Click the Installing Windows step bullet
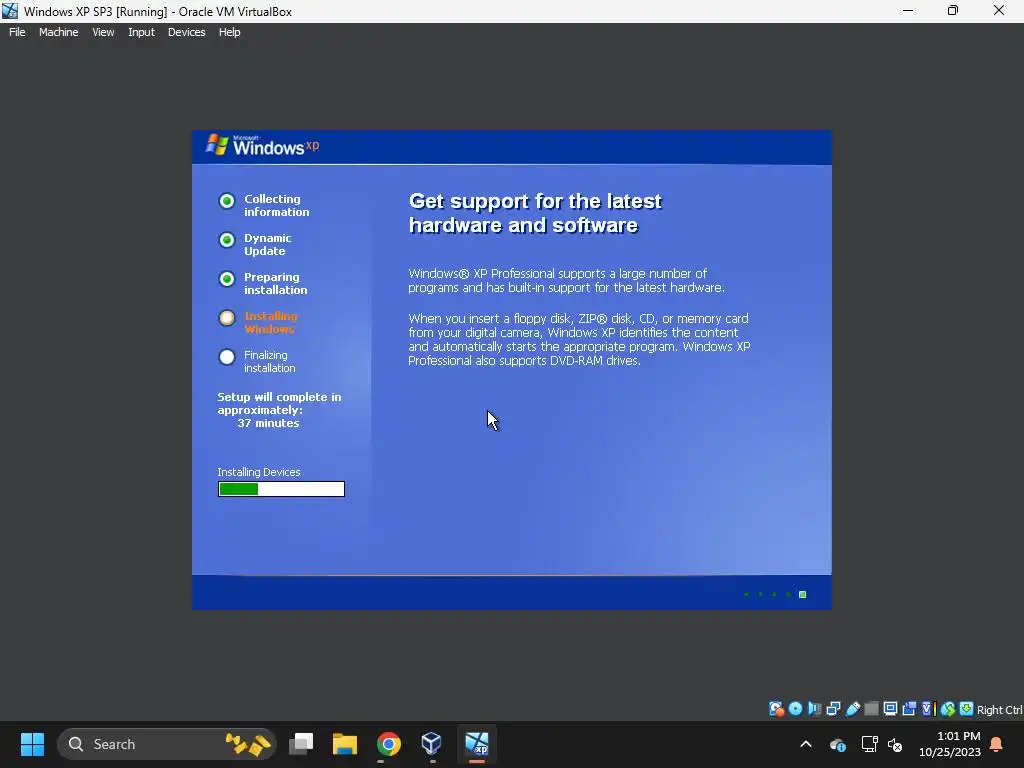 coord(227,318)
